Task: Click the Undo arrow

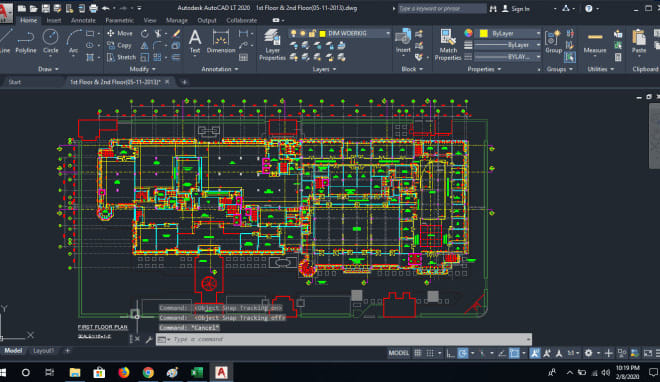Action: 106,8
